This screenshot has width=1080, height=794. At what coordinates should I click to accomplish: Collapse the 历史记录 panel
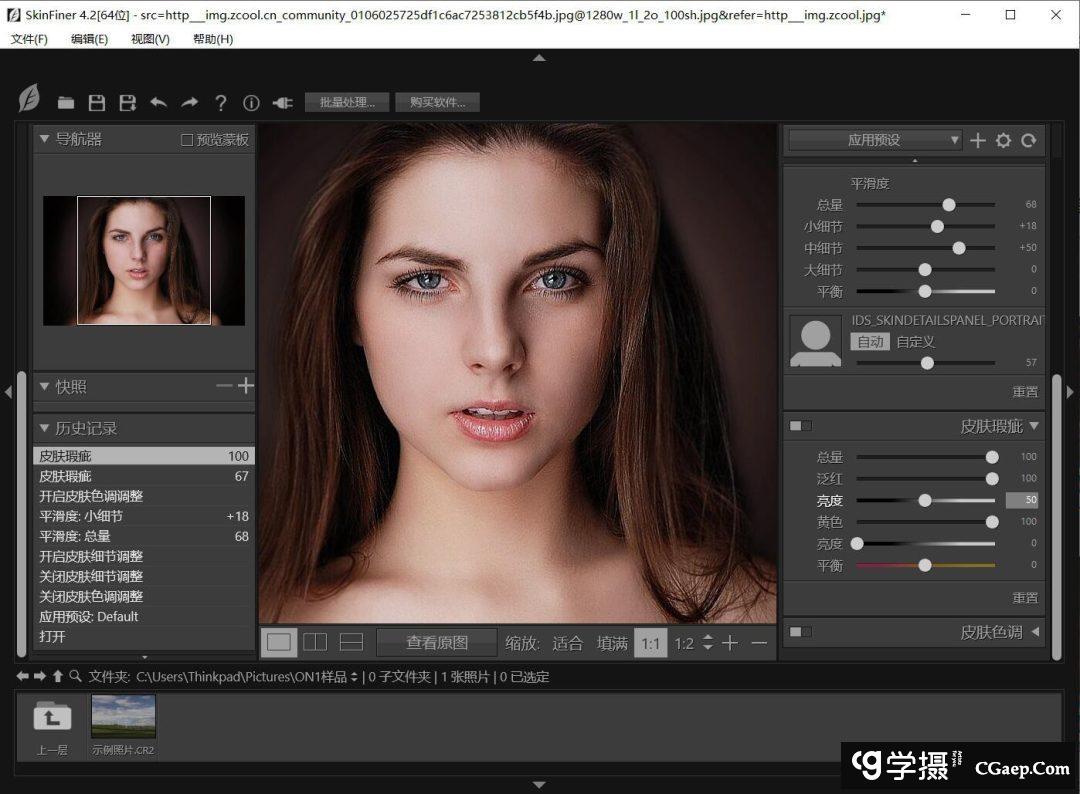(44, 428)
